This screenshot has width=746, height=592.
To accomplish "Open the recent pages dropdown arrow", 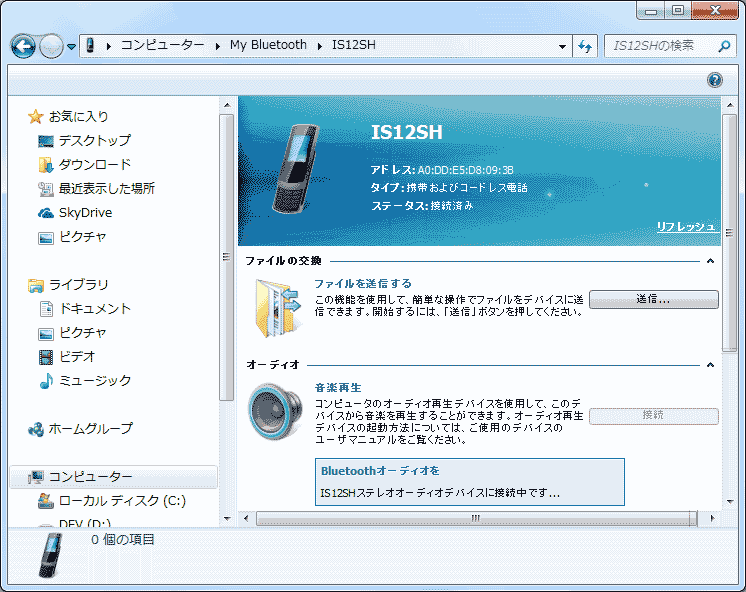I will point(71,47).
